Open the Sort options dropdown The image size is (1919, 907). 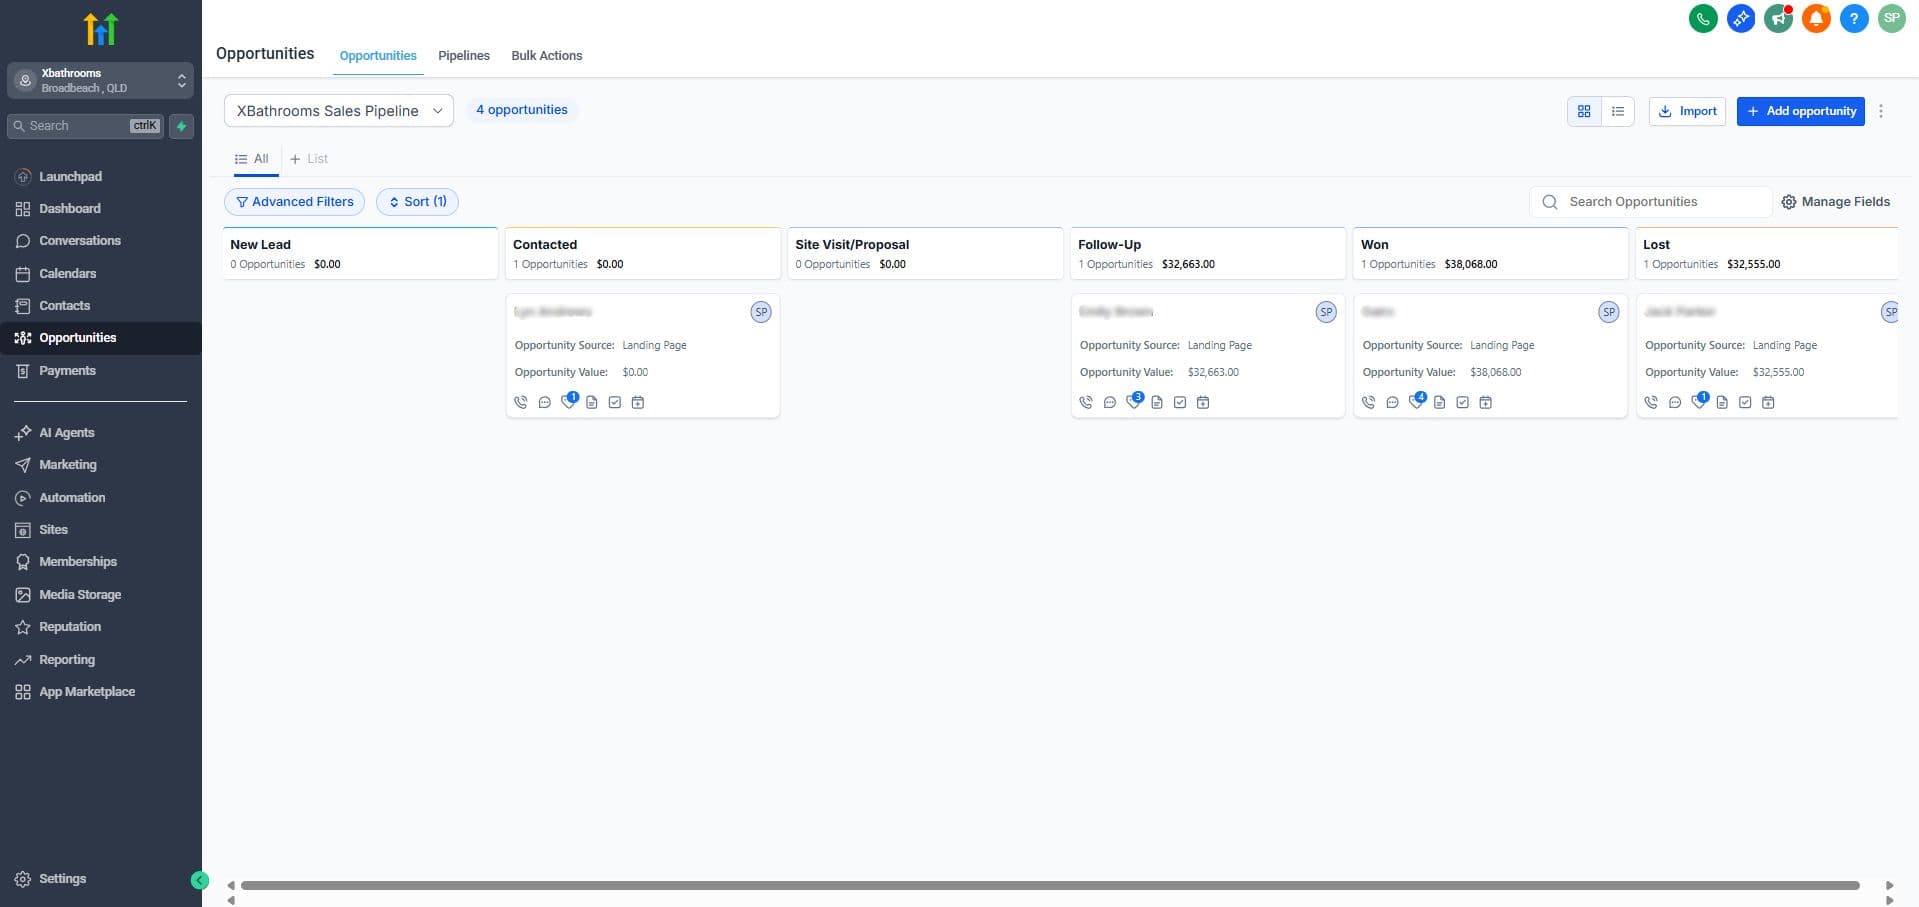417,201
